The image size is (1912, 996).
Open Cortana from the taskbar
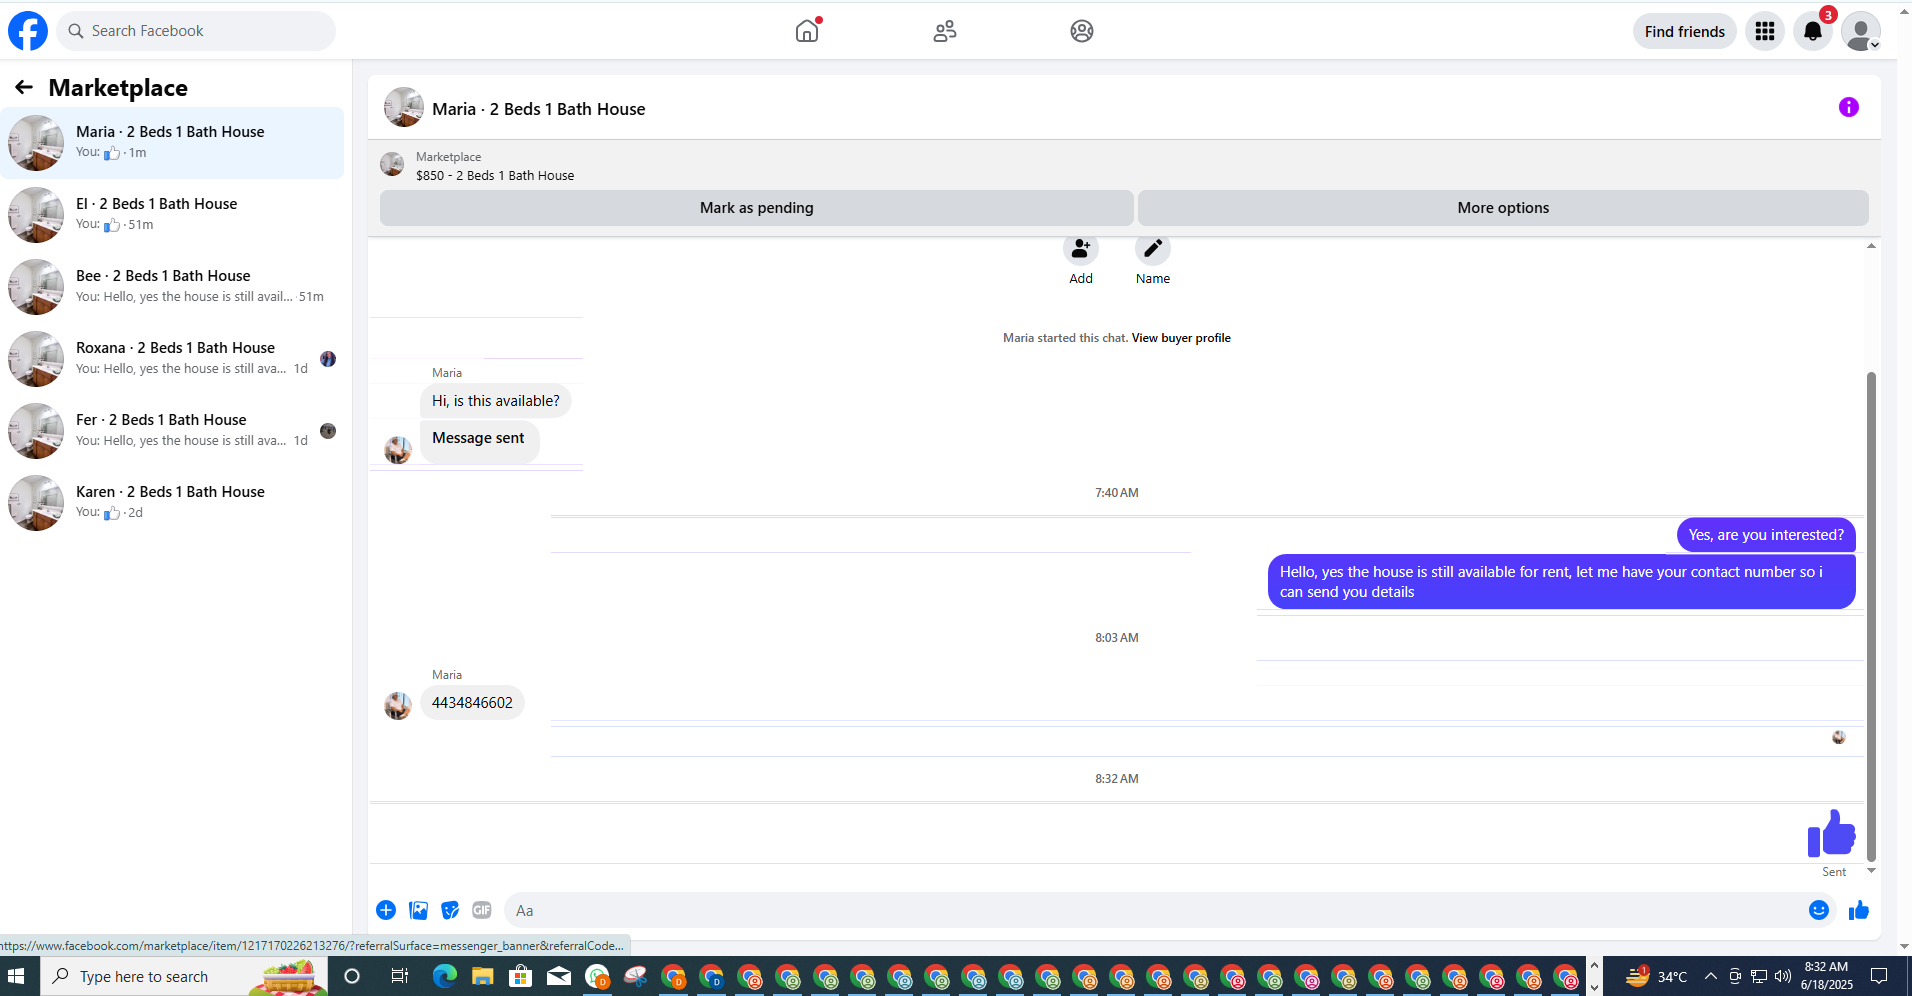pos(352,976)
